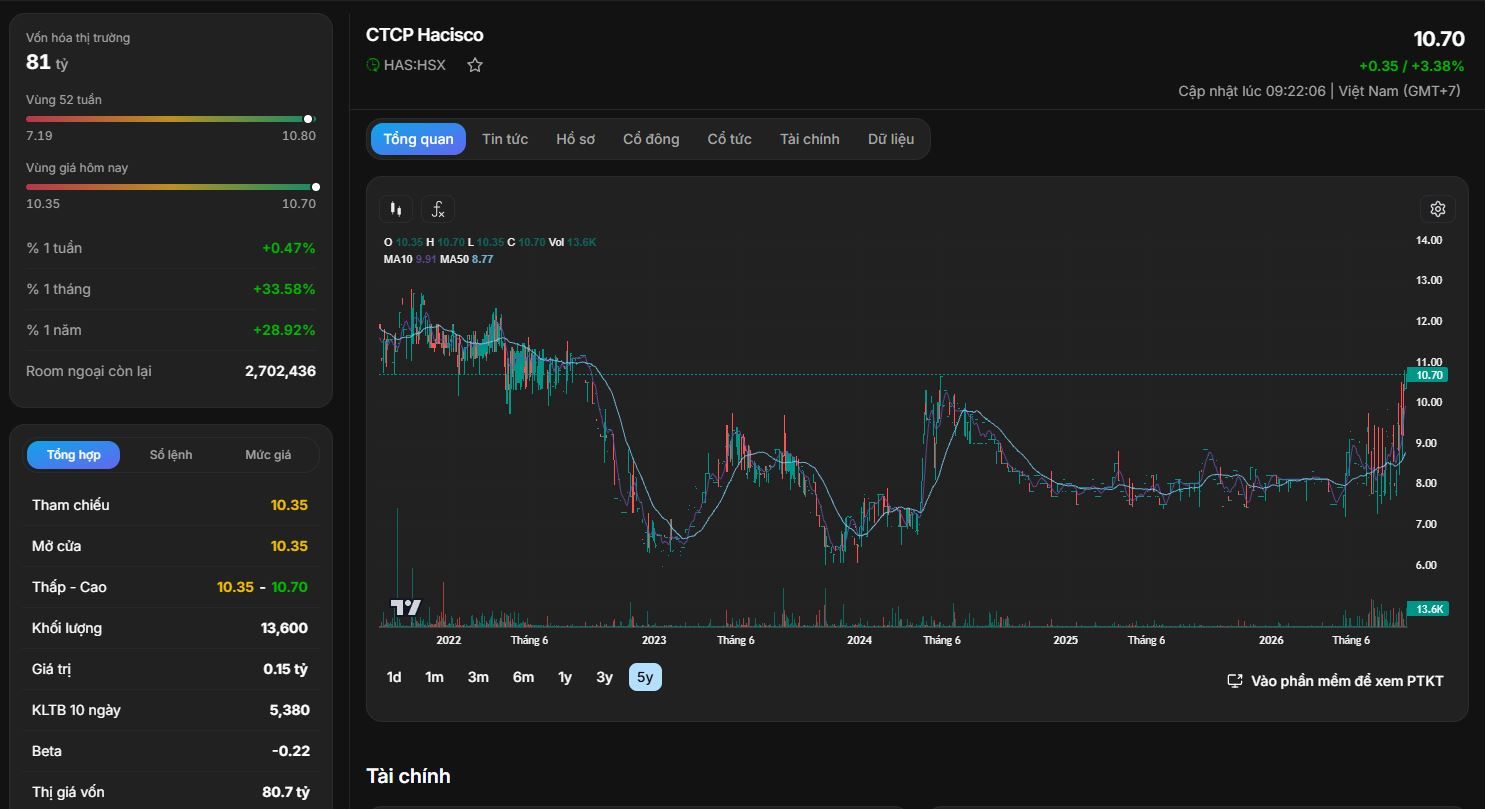The width and height of the screenshot is (1485, 809).
Task: Open the Tin tức tab
Action: pyautogui.click(x=505, y=139)
